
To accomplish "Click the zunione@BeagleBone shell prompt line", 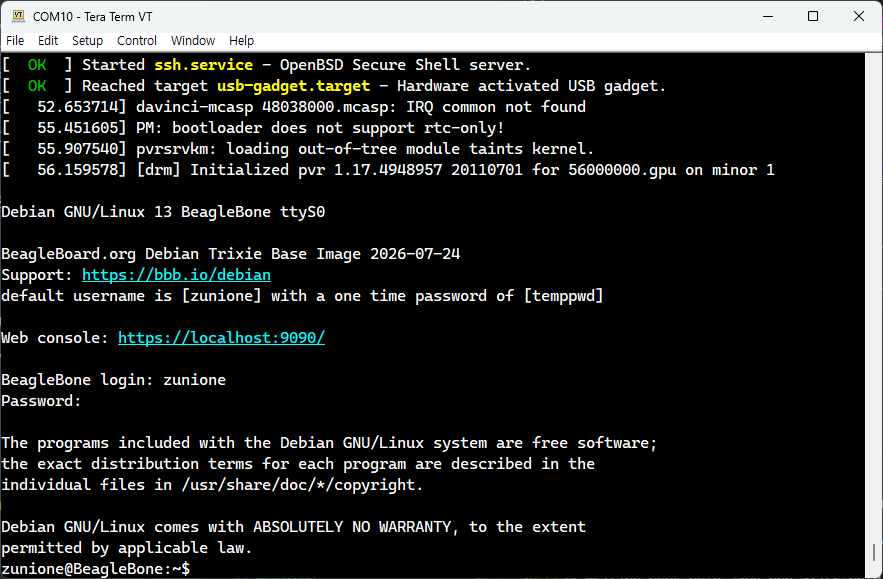I will [x=96, y=569].
